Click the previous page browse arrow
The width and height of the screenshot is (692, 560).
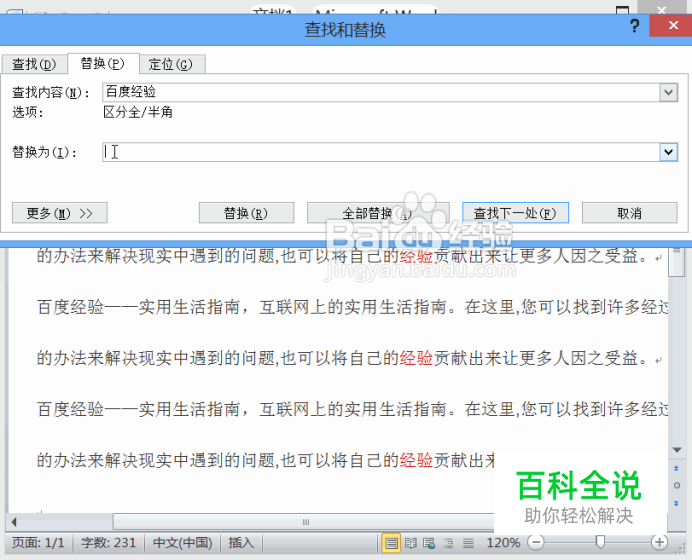[x=677, y=468]
